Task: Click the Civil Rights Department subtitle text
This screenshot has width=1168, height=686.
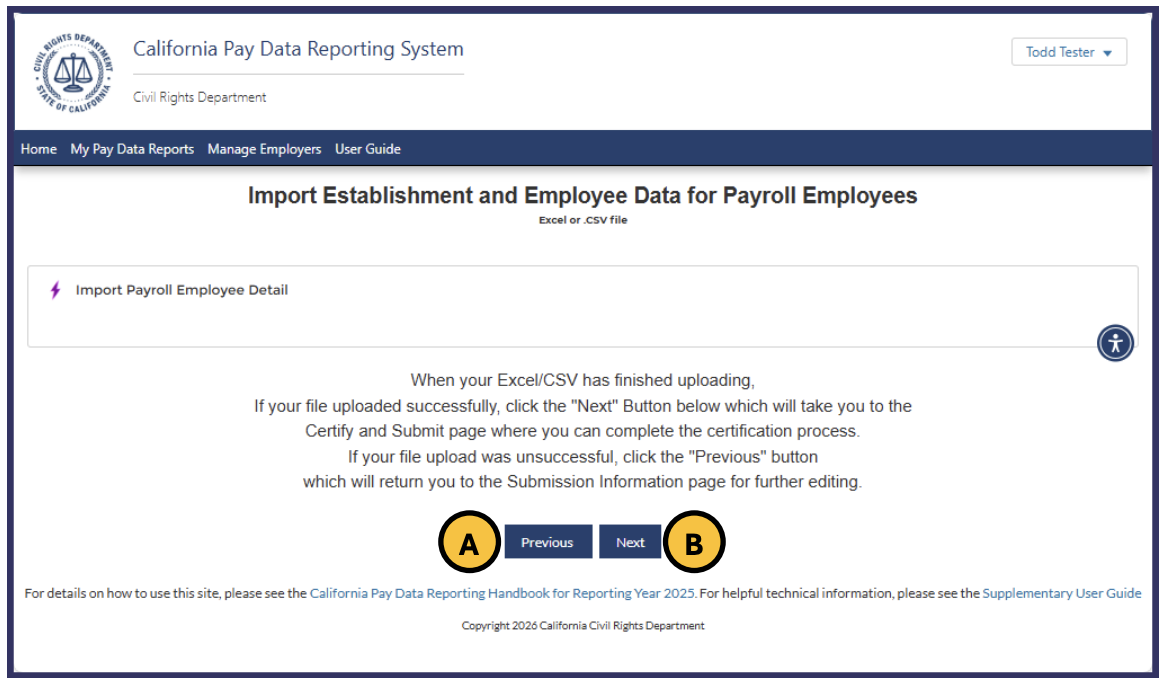Action: [199, 97]
